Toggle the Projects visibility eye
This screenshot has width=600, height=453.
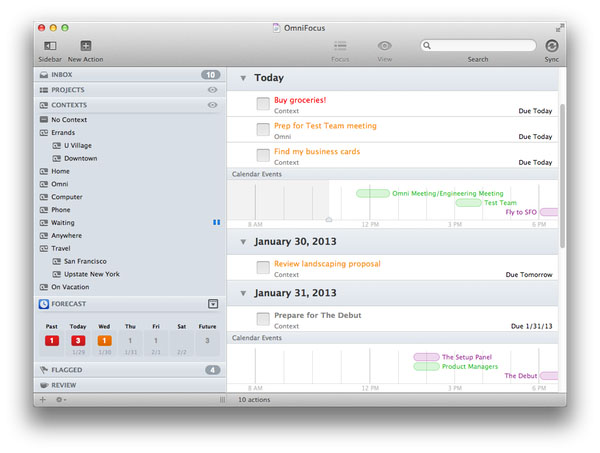pos(212,90)
